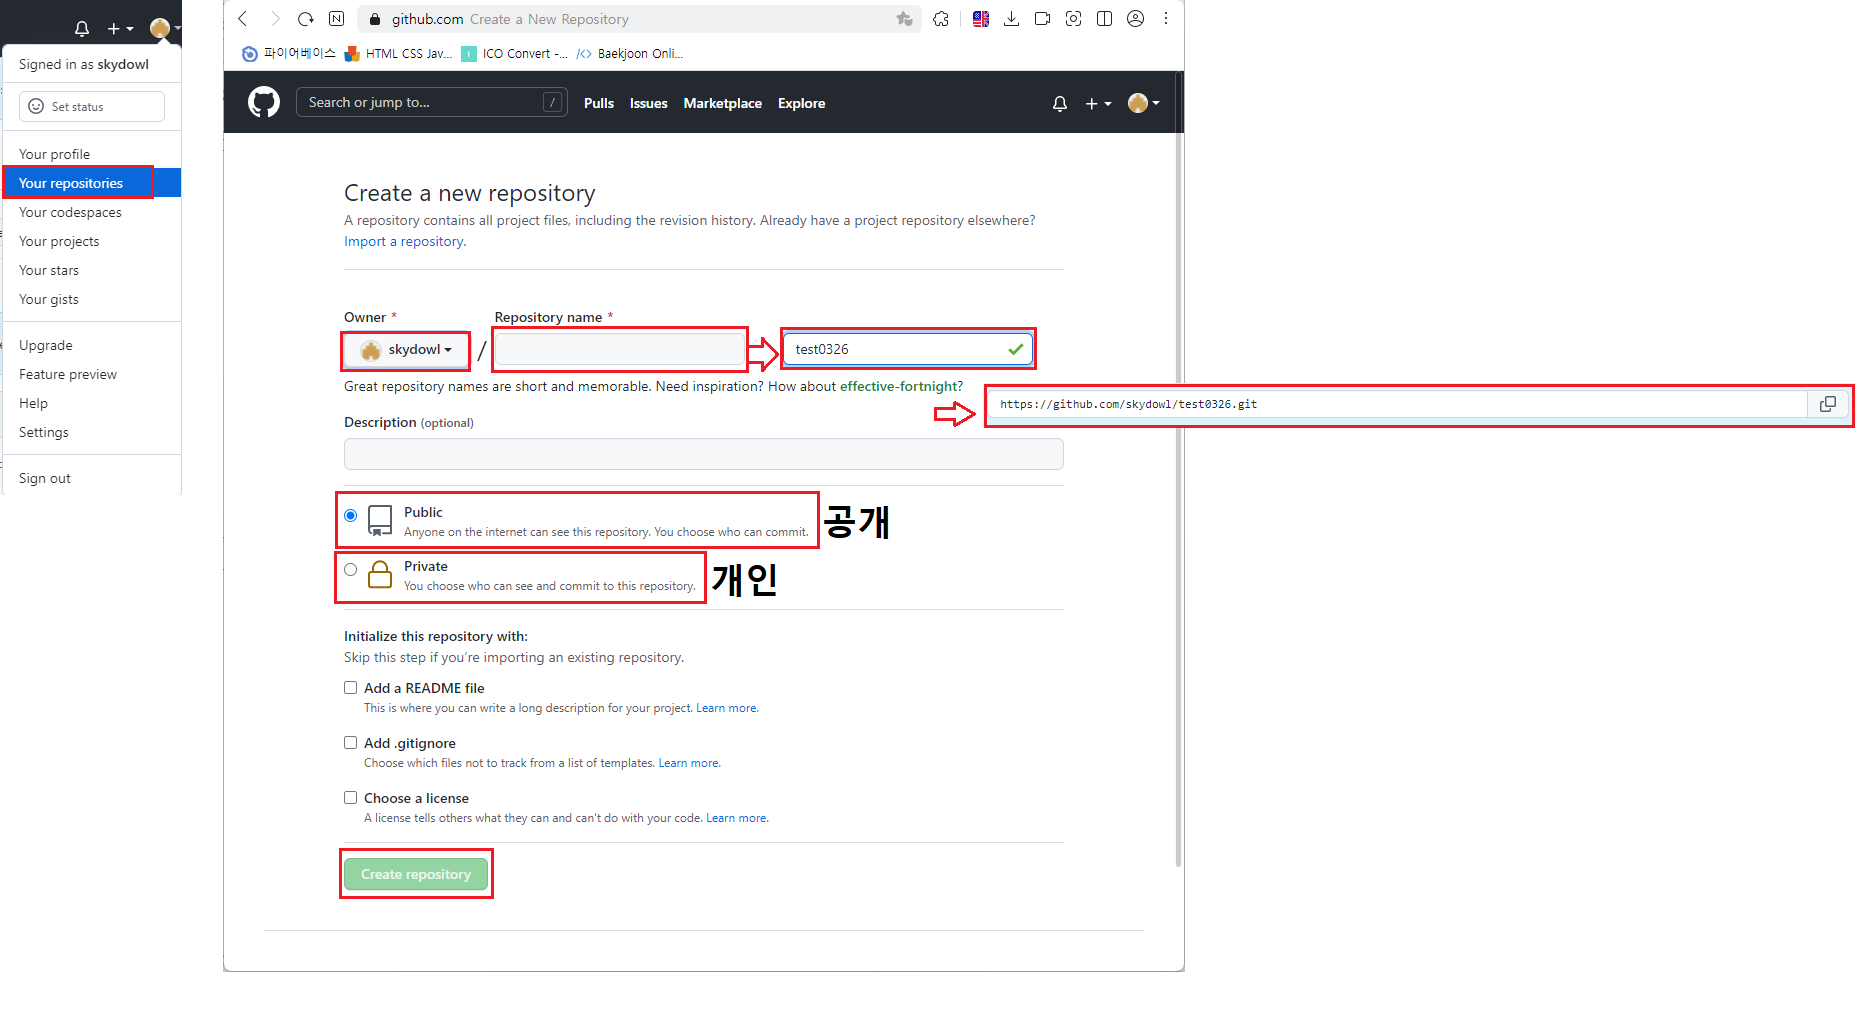Open the ICO Convert bookmark

[514, 54]
